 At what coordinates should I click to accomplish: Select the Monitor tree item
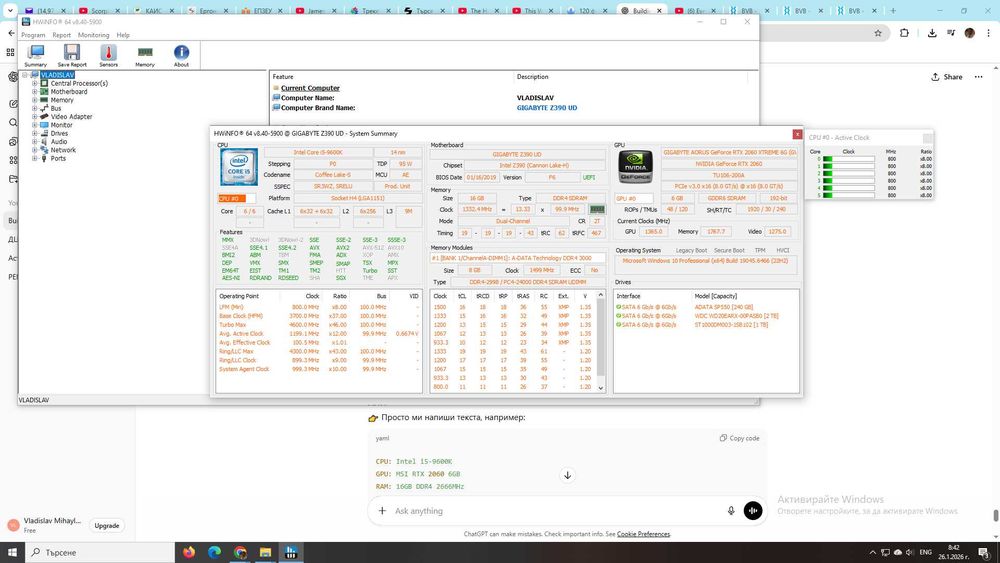click(x=61, y=125)
